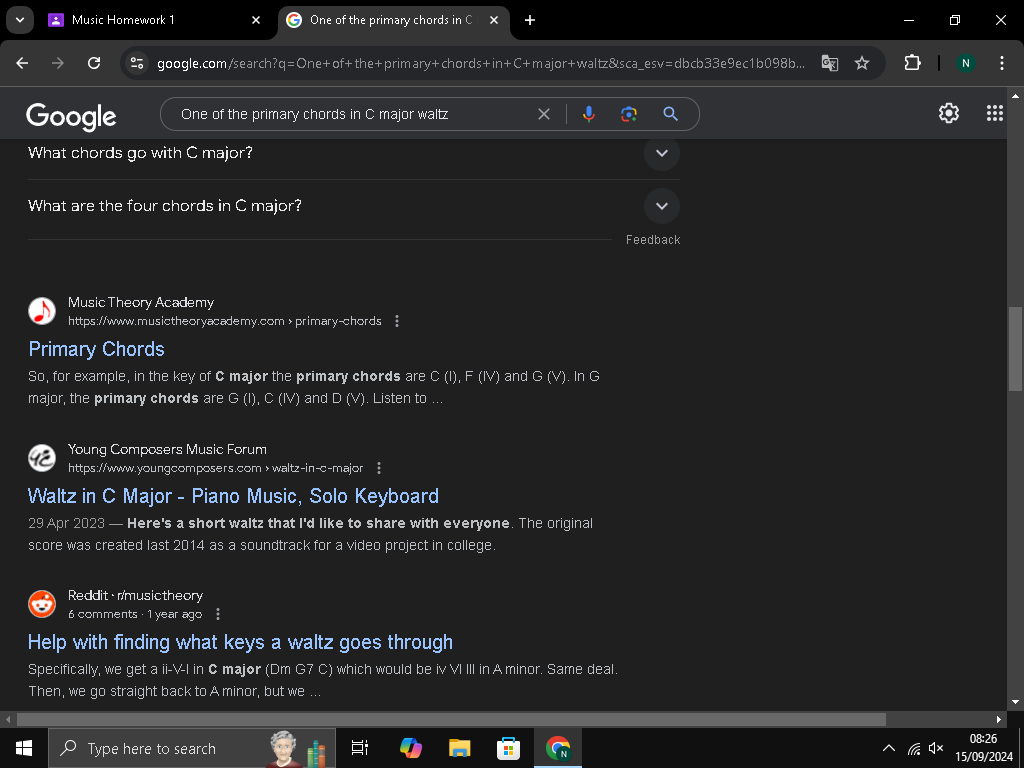
Task: Open the Google apps grid
Action: [994, 113]
